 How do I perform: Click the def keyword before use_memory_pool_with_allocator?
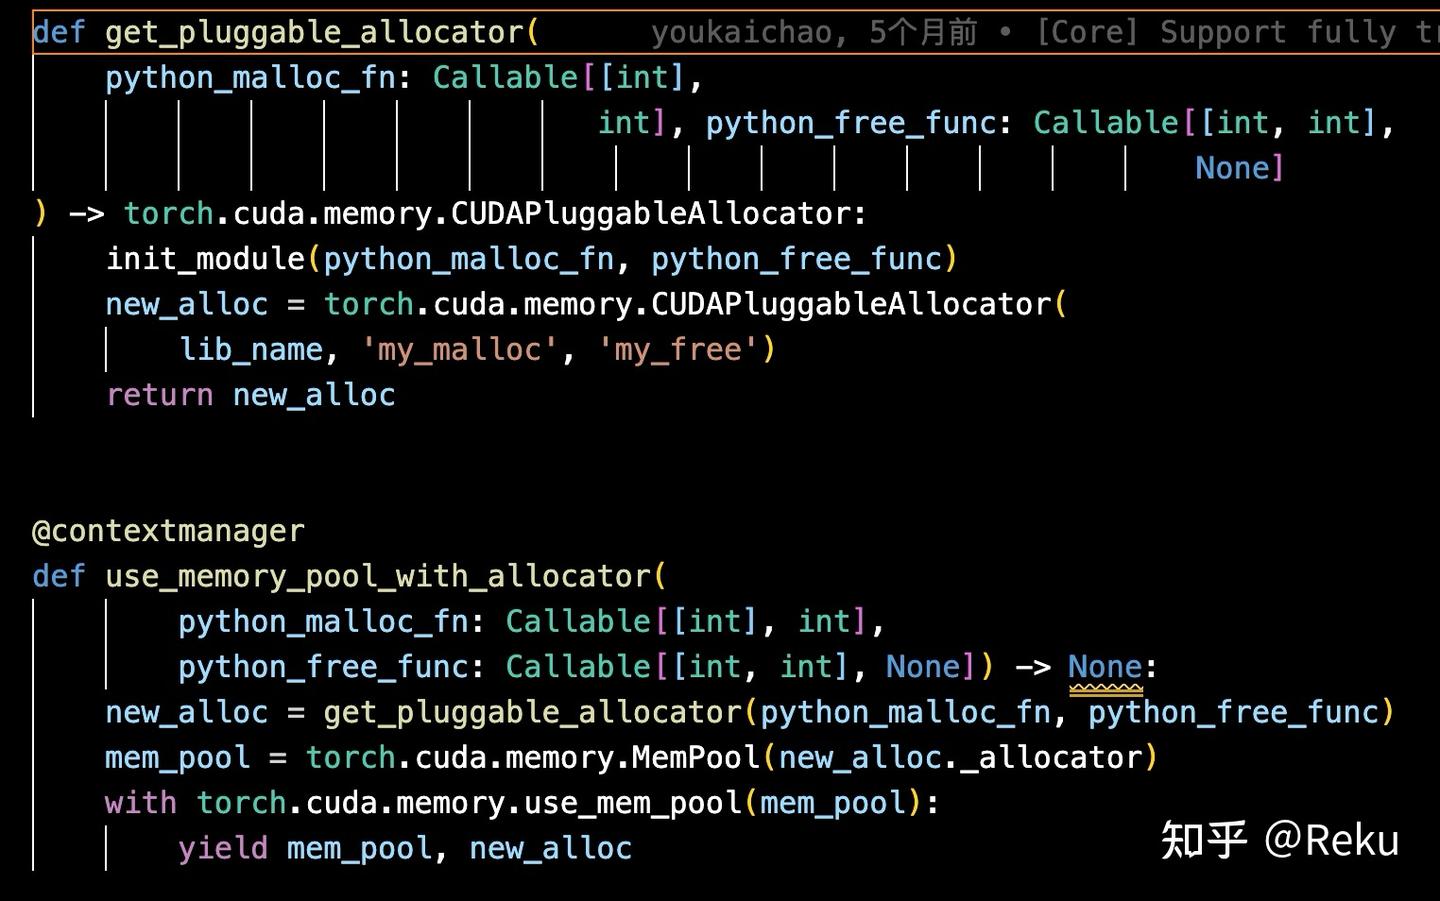(58, 576)
